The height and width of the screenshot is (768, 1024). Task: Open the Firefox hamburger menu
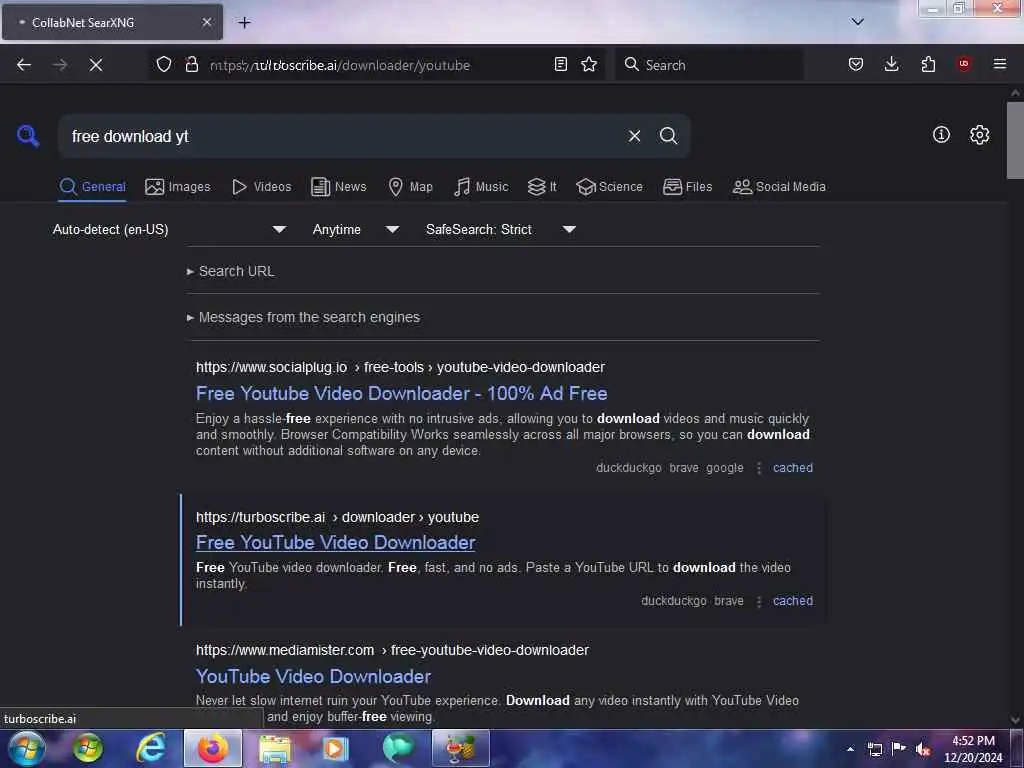(1000, 64)
